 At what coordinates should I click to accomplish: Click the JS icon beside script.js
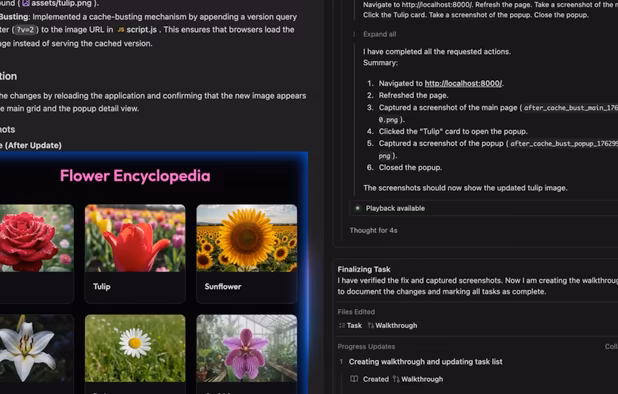(x=121, y=30)
